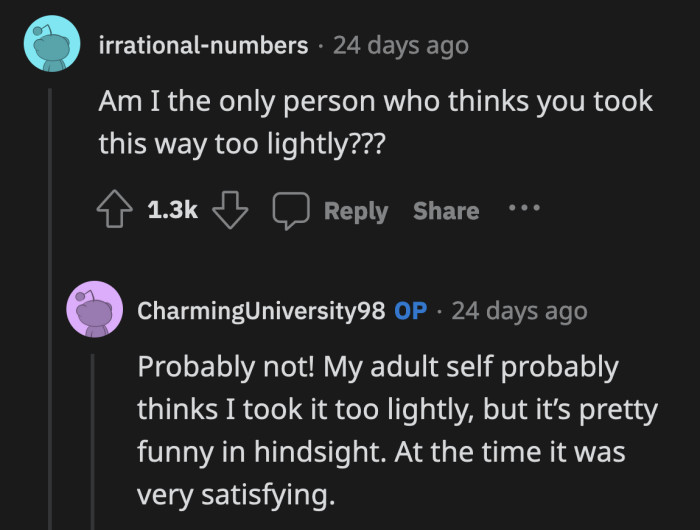Share the irrational-numbers comment

tap(446, 211)
